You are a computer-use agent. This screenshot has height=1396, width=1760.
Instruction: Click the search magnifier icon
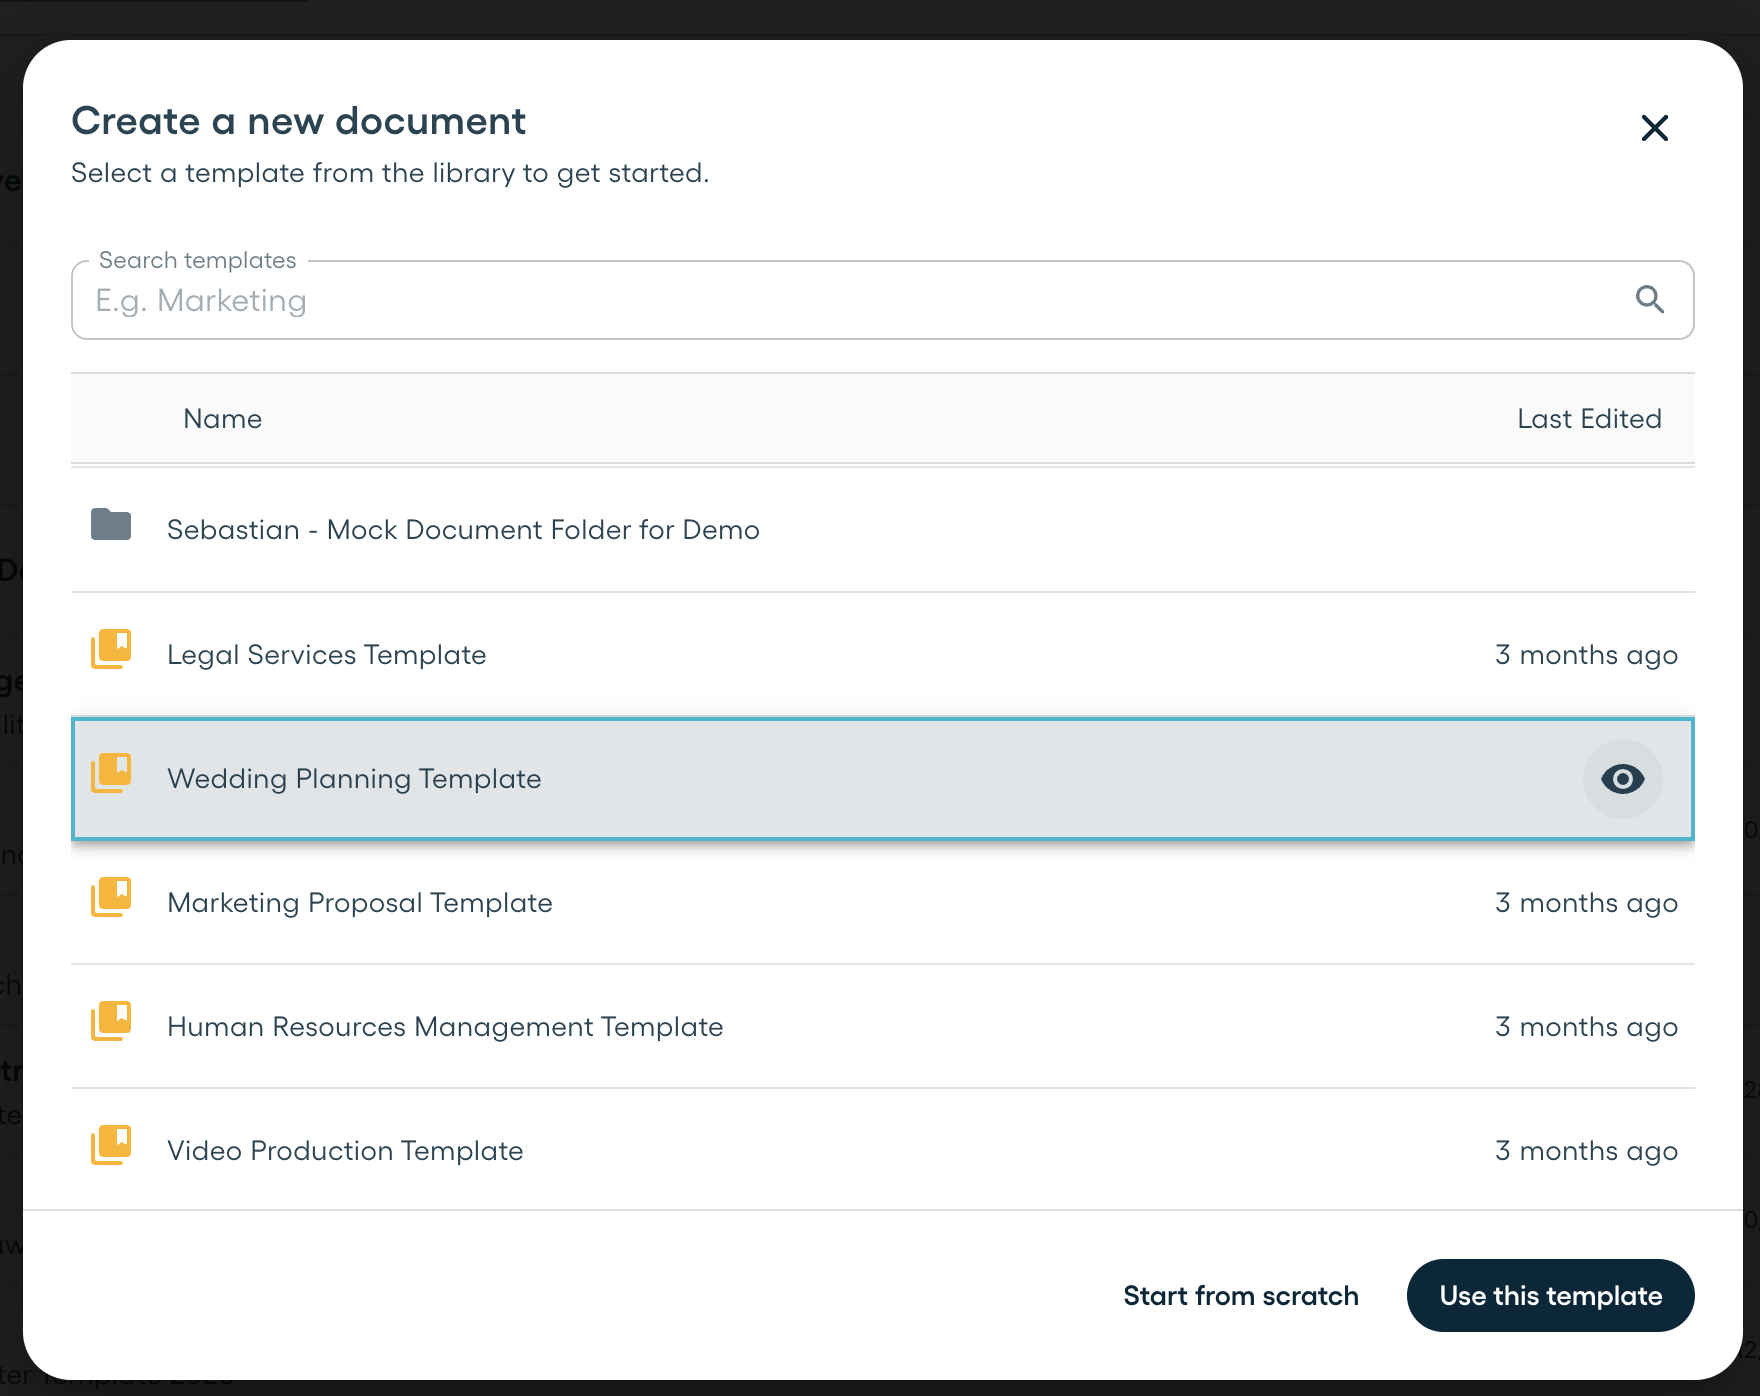tap(1649, 299)
